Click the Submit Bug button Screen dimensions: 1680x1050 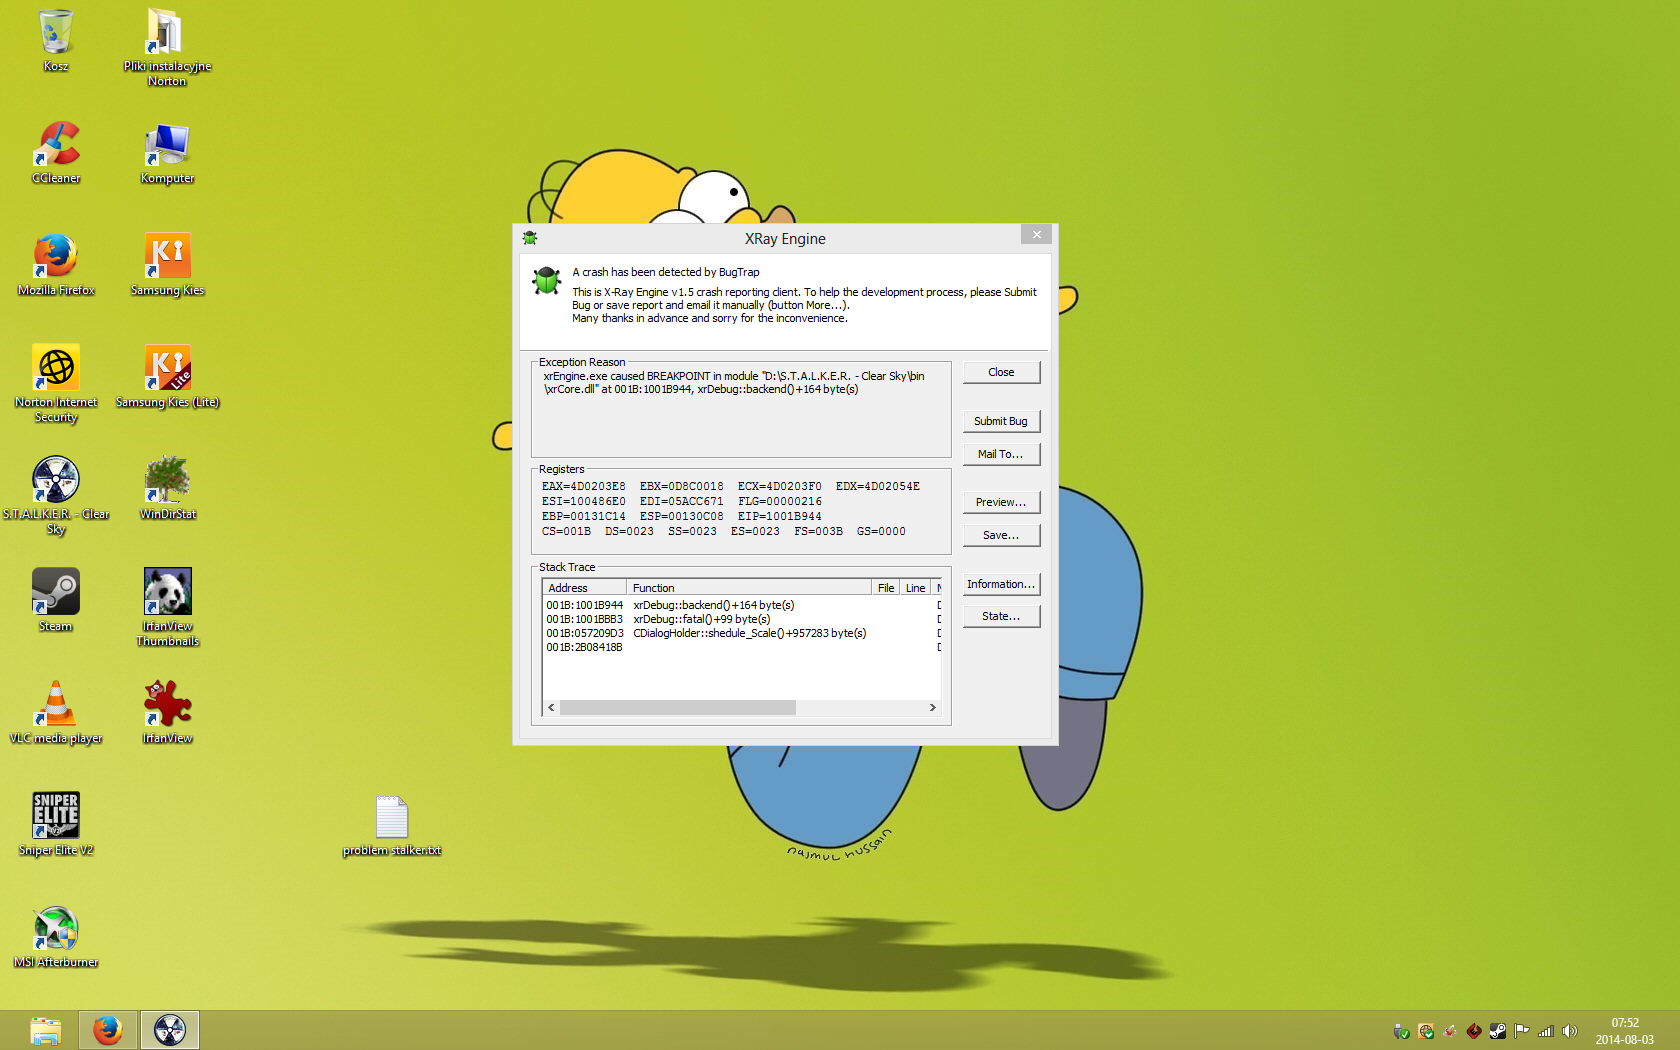tap(1001, 421)
